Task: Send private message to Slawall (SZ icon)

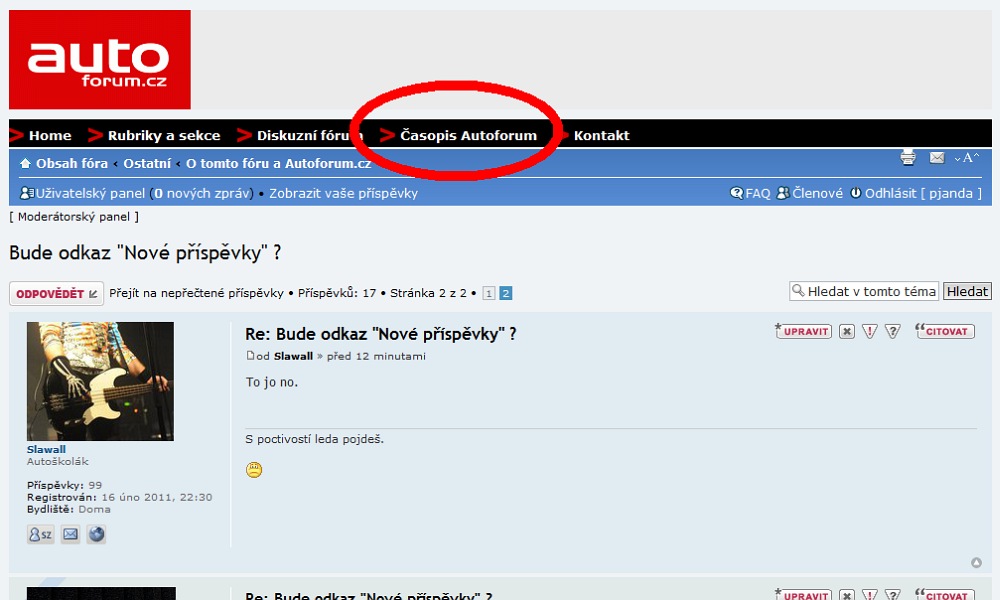Action: pyautogui.click(x=41, y=534)
